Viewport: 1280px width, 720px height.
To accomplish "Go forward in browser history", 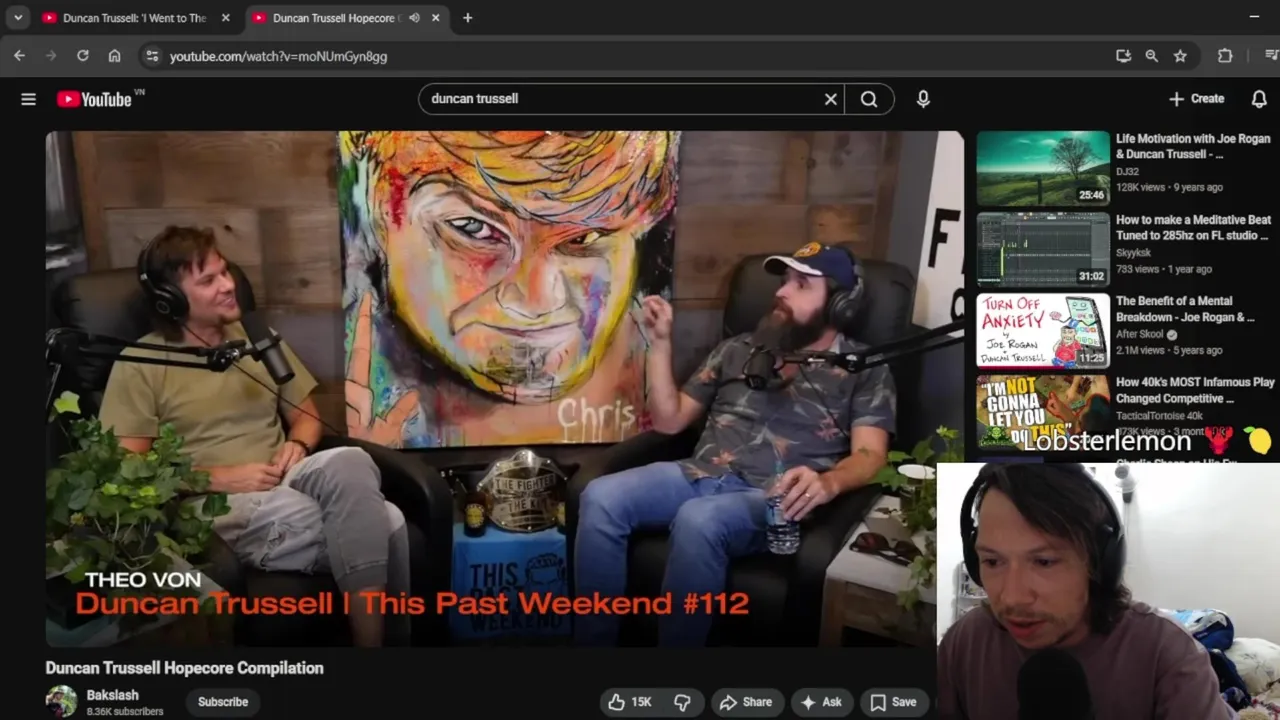I will coord(51,56).
